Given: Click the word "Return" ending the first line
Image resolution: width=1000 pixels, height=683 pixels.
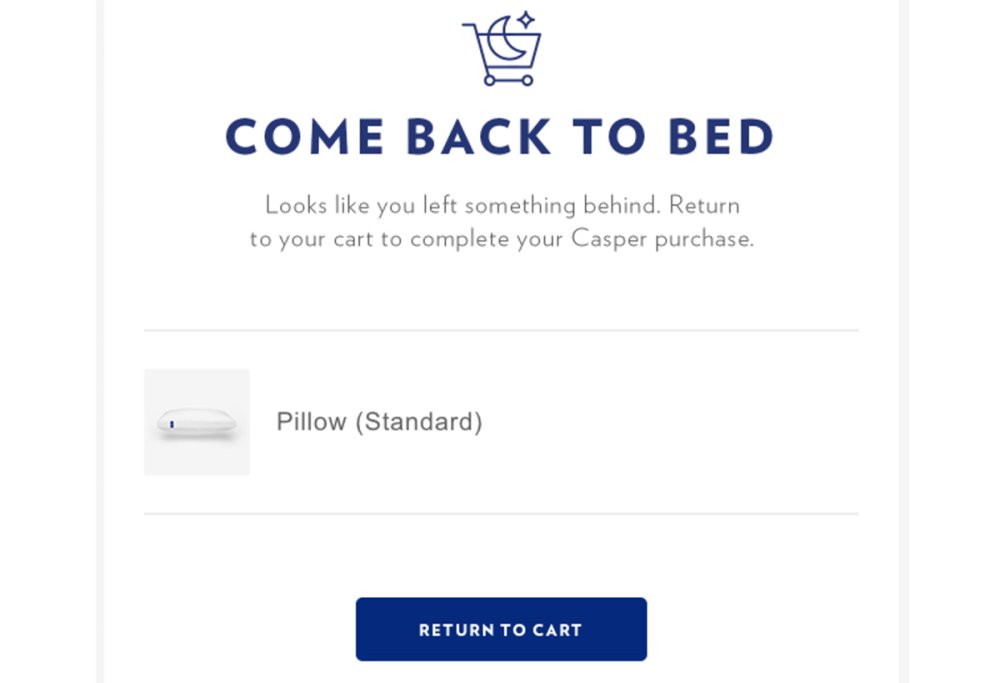Looking at the screenshot, I should pos(705,205).
